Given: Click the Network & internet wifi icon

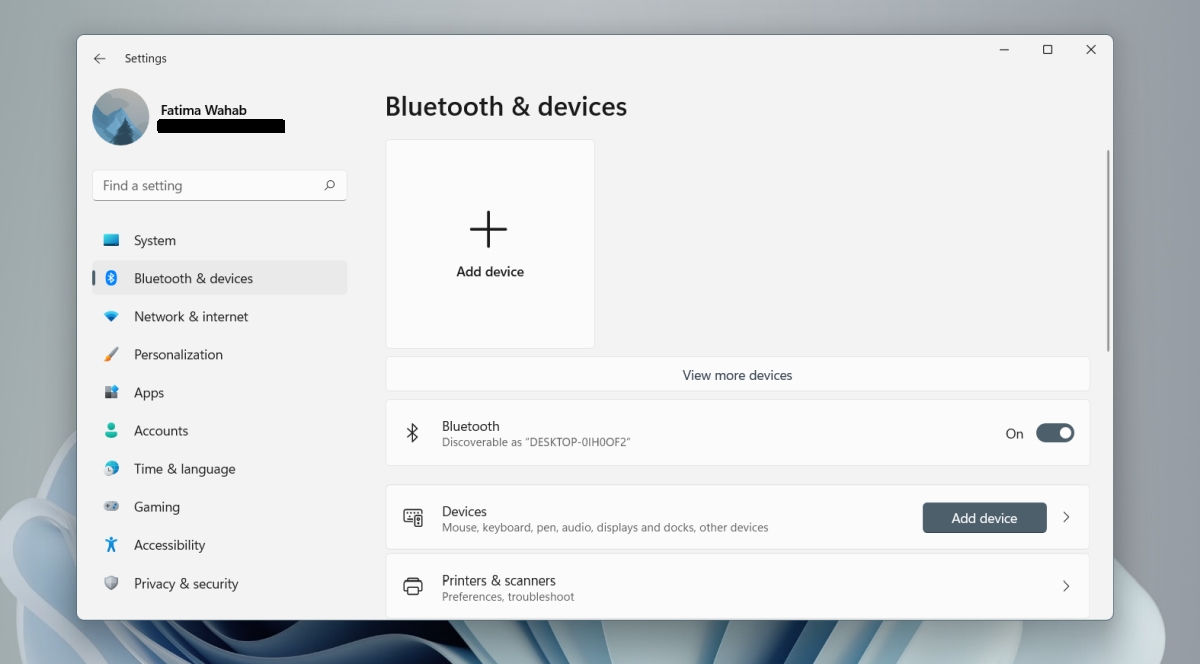Looking at the screenshot, I should point(112,317).
